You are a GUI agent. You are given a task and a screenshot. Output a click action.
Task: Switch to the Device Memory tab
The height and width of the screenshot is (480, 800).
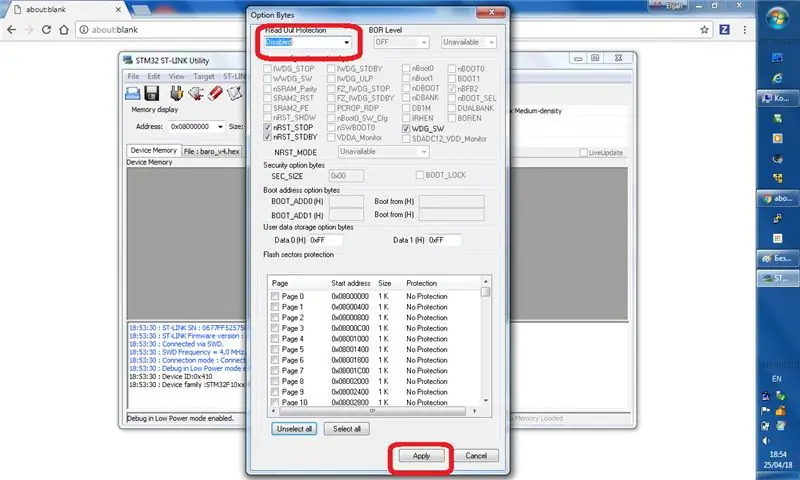click(154, 150)
